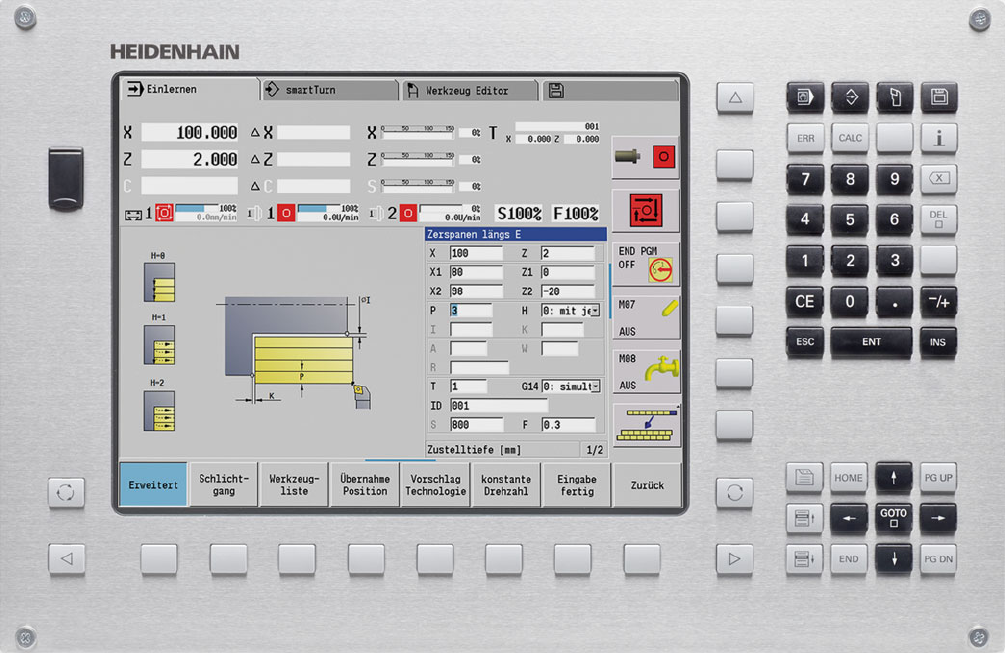Move the cursor left with the left arrow key
Viewport: 1005px width, 653px height.
(x=849, y=518)
